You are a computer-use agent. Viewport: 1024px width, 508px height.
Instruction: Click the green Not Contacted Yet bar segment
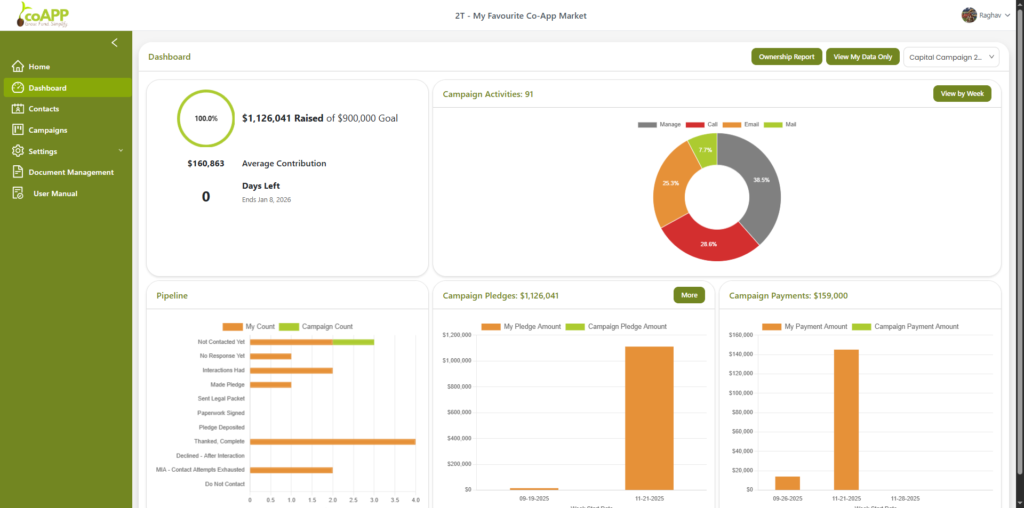[x=353, y=341]
